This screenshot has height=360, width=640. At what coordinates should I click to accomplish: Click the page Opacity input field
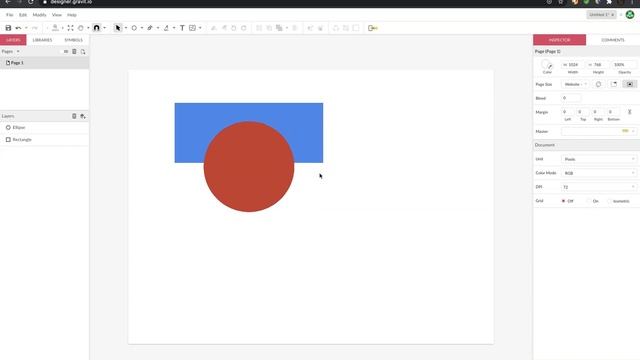624,64
